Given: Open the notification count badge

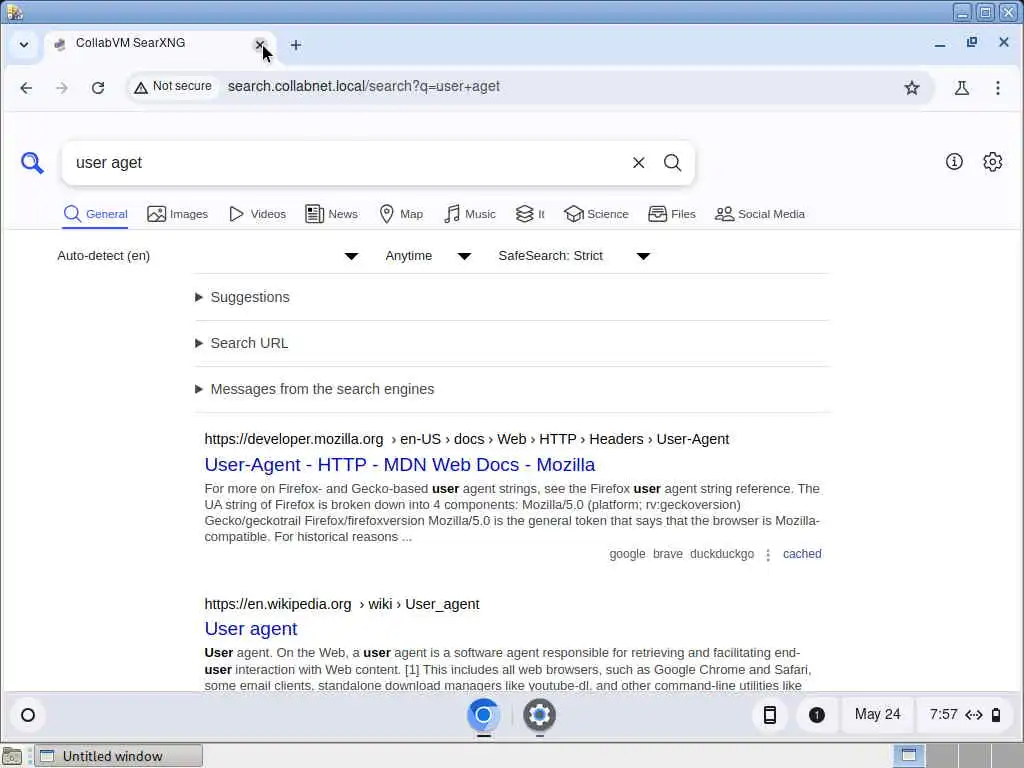Looking at the screenshot, I should (816, 715).
